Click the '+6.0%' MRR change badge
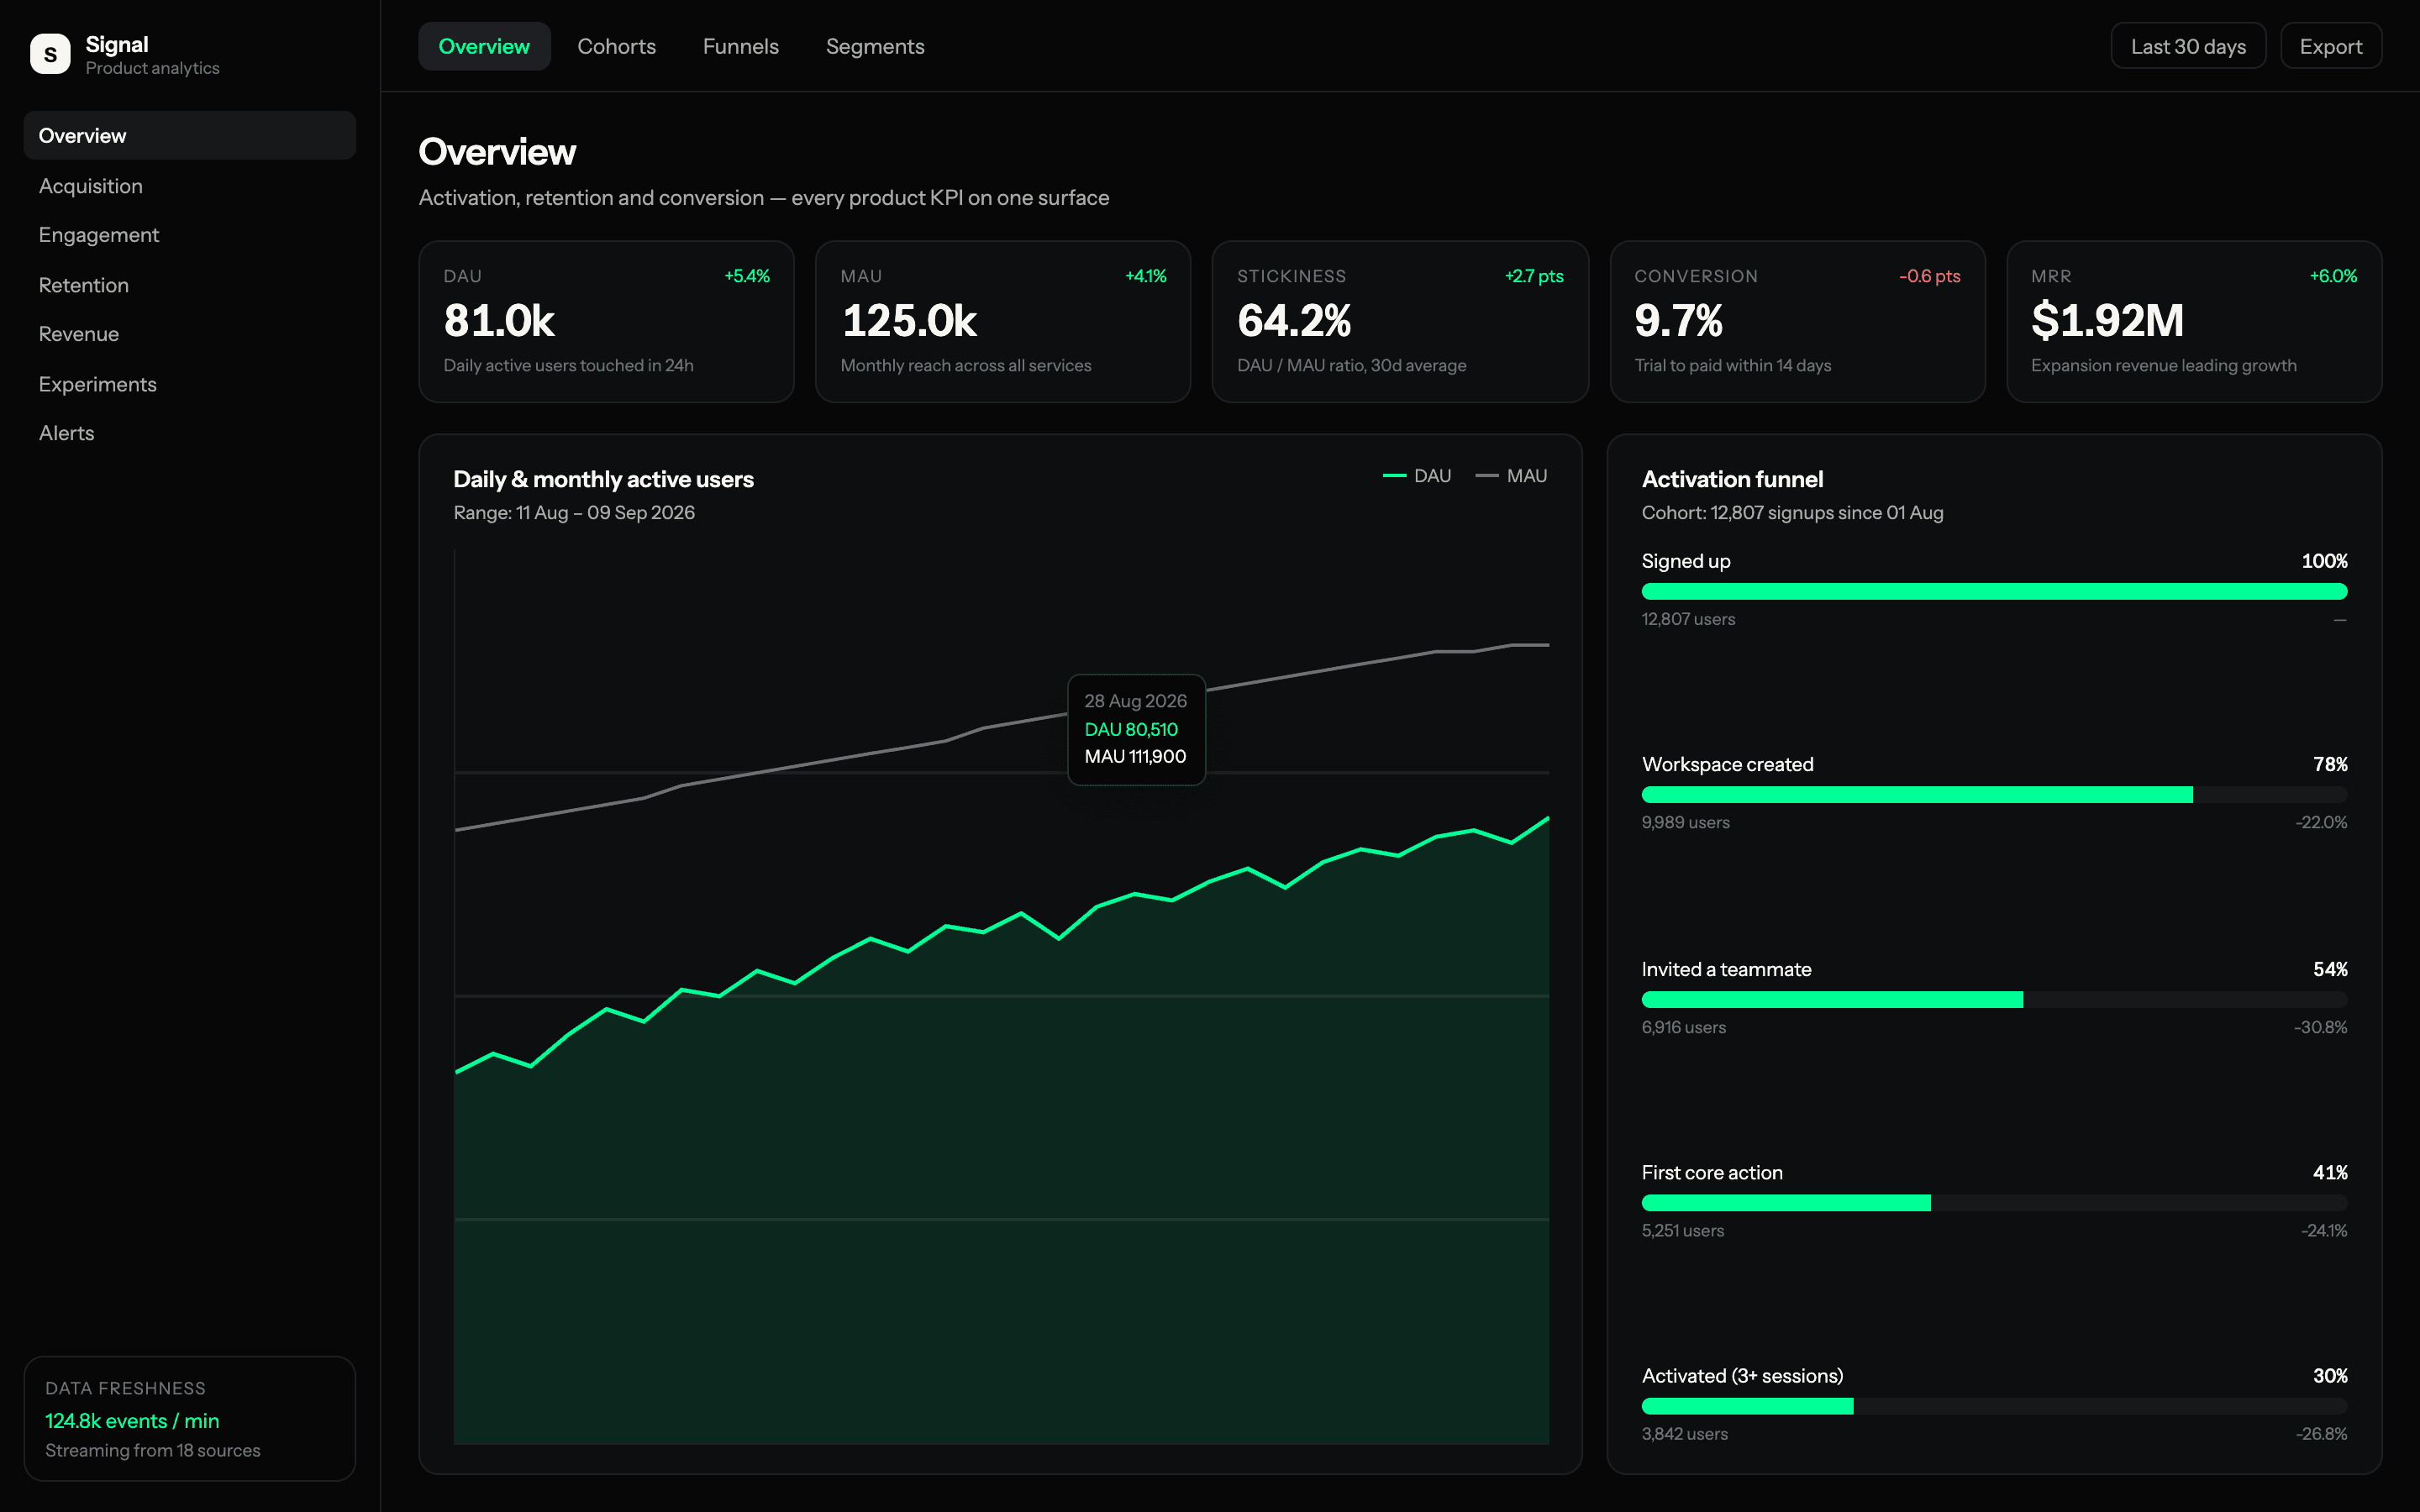The height and width of the screenshot is (1512, 2420). (x=2333, y=276)
